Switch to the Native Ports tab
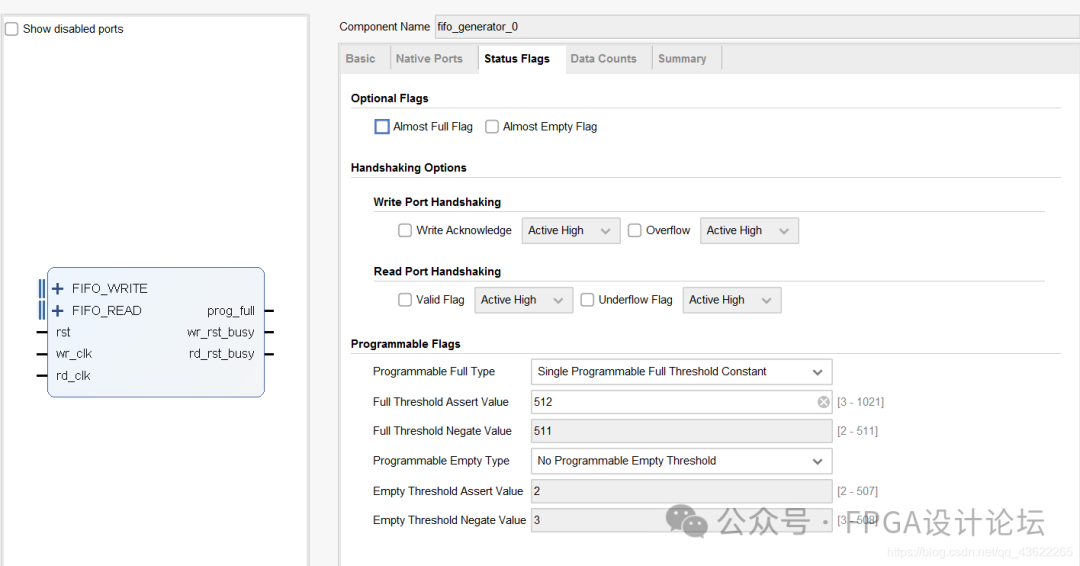This screenshot has height=566, width=1080. (x=429, y=59)
